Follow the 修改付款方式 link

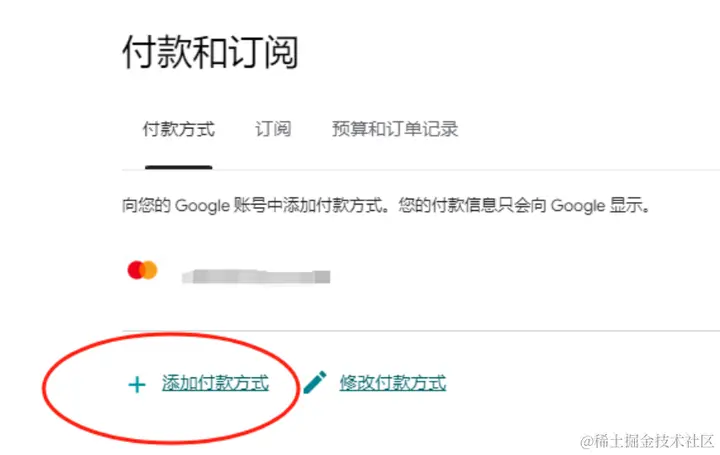[393, 383]
